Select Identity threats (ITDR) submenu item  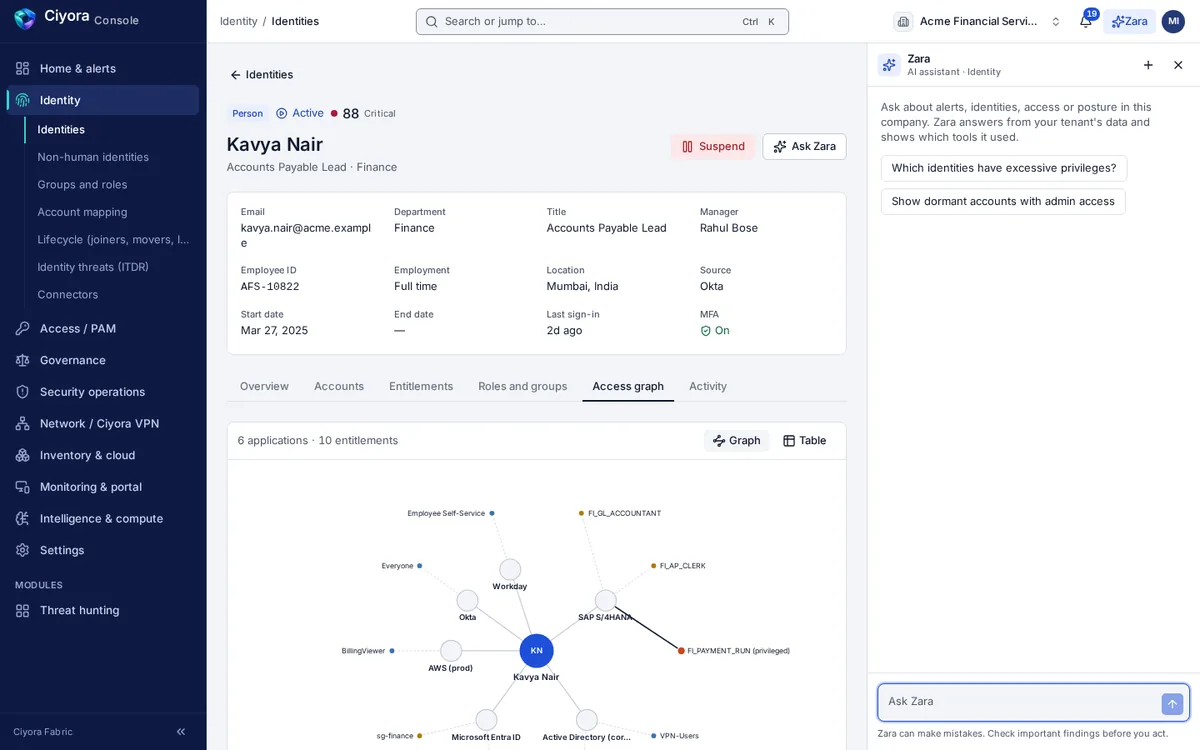click(x=112, y=267)
